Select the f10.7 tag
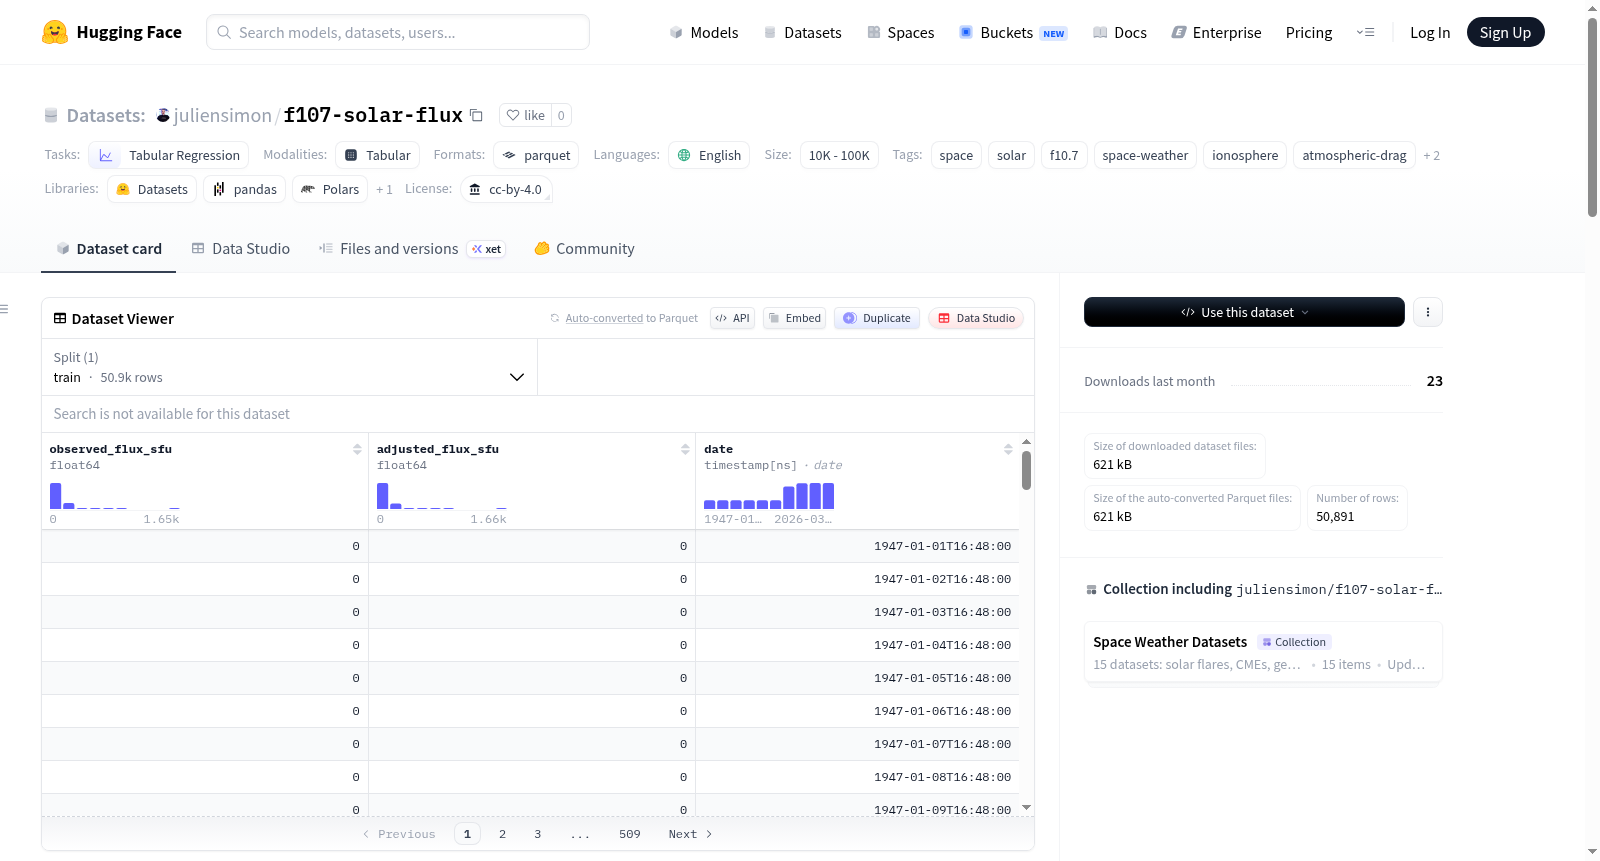 click(1064, 155)
